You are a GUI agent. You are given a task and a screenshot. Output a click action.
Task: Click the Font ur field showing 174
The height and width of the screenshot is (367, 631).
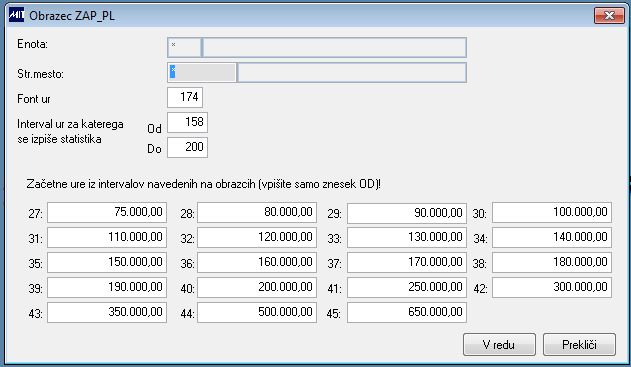185,97
